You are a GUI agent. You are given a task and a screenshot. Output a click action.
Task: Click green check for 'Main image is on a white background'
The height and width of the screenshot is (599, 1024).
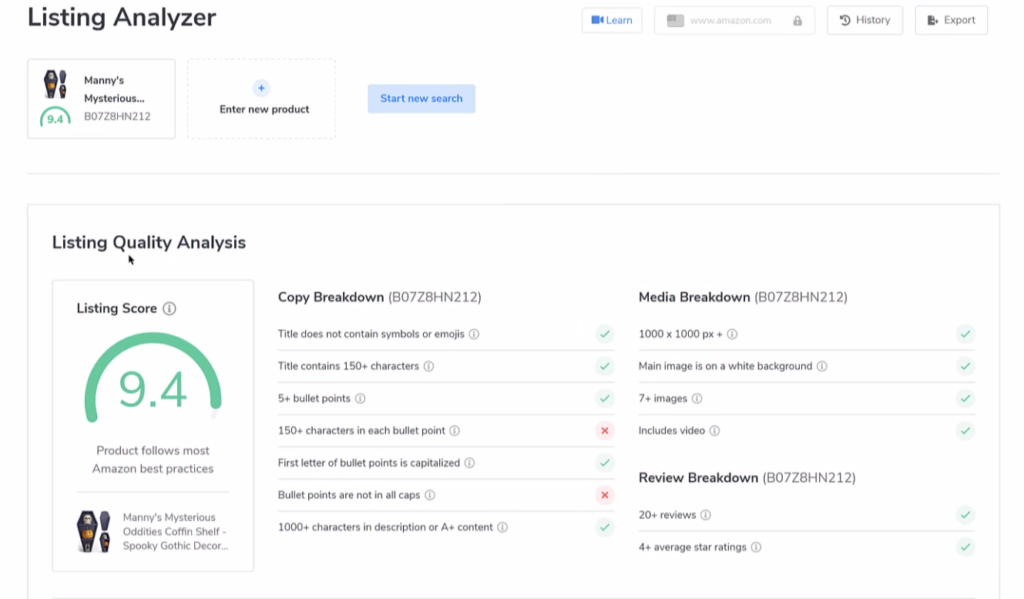click(x=964, y=366)
